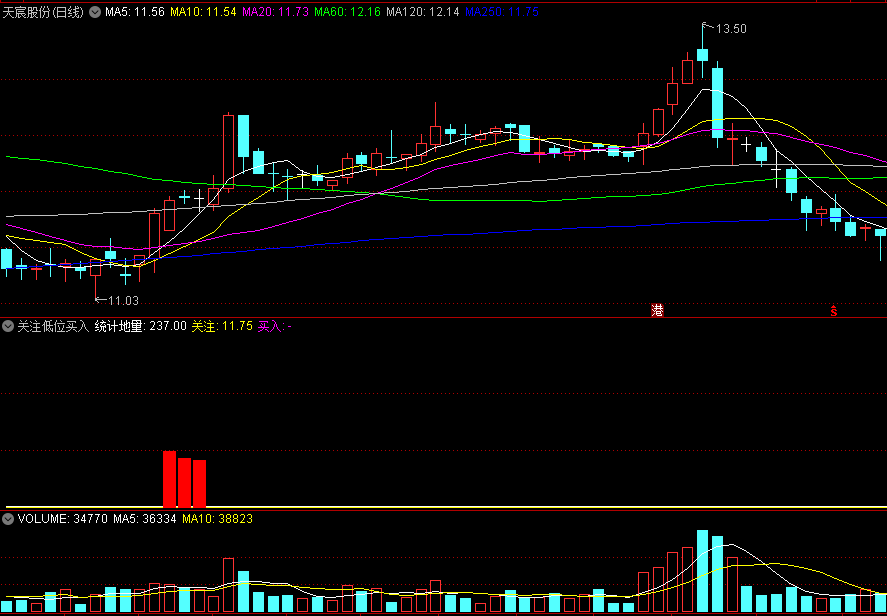Click the MA60: 12.16 label
This screenshot has width=887, height=616.
pos(347,12)
